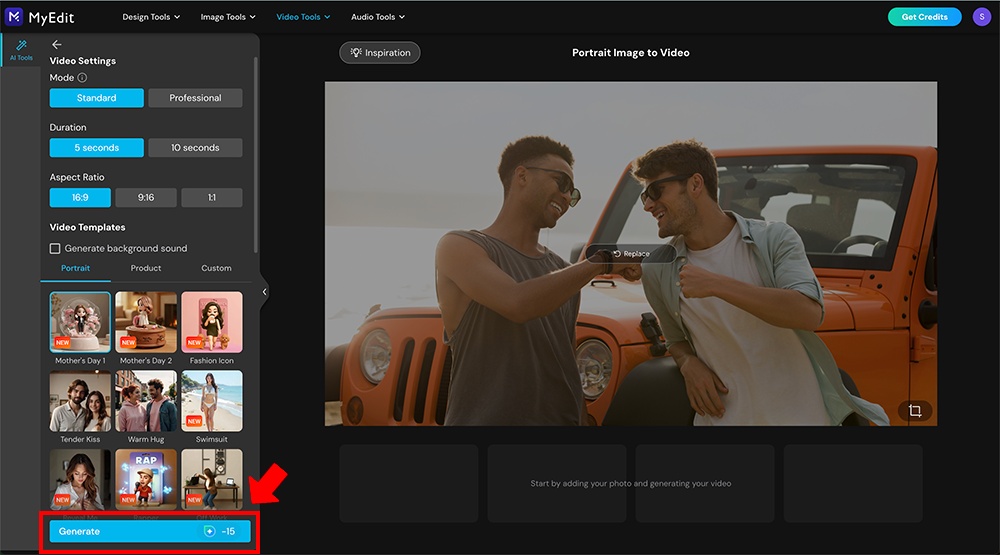The image size is (1000, 555).
Task: Choose 10 seconds duration
Action: pos(195,148)
